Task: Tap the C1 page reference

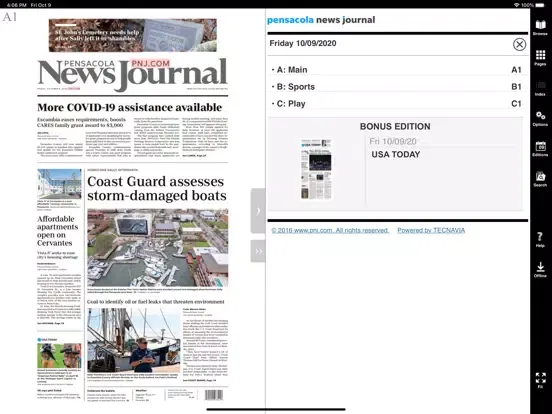Action: pyautogui.click(x=516, y=104)
